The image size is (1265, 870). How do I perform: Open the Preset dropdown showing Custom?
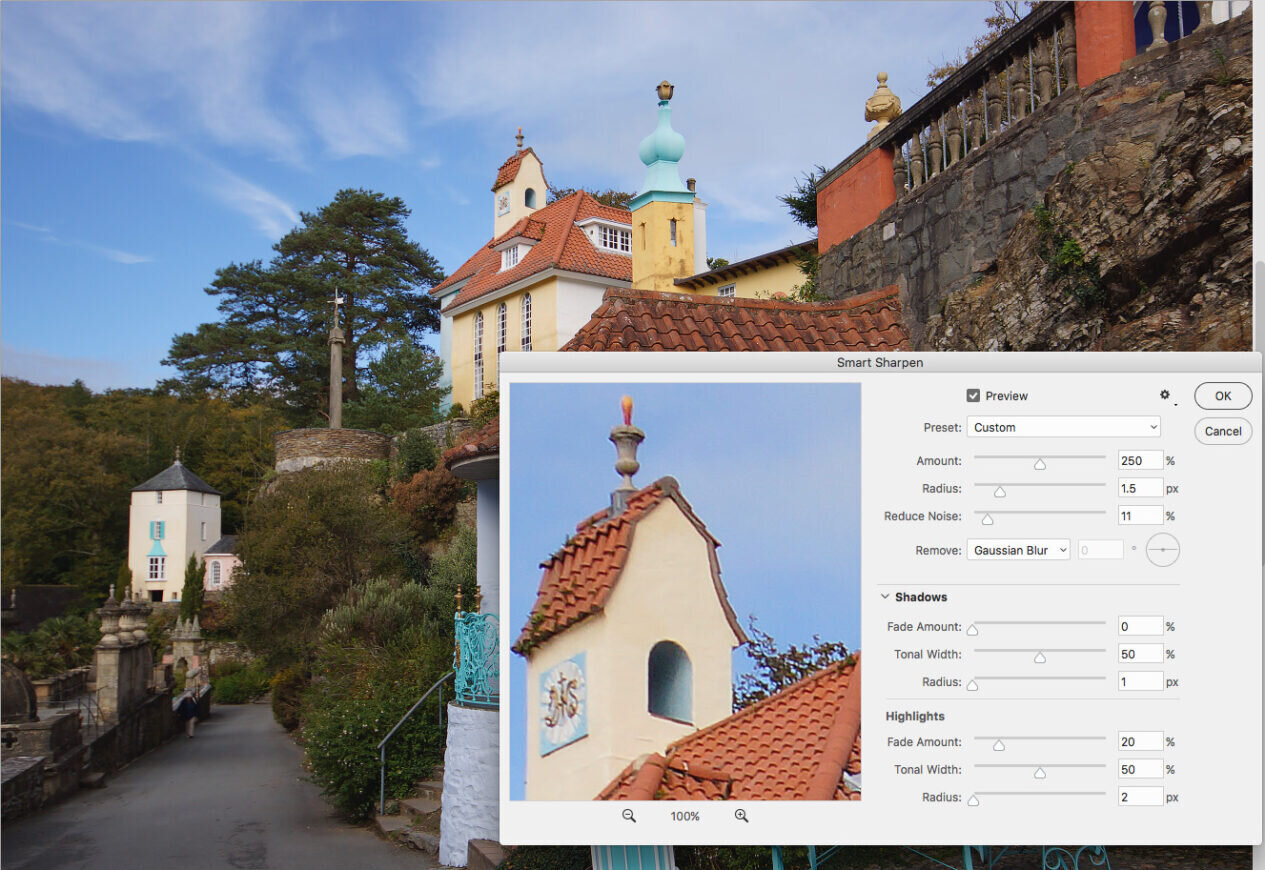coord(1063,427)
